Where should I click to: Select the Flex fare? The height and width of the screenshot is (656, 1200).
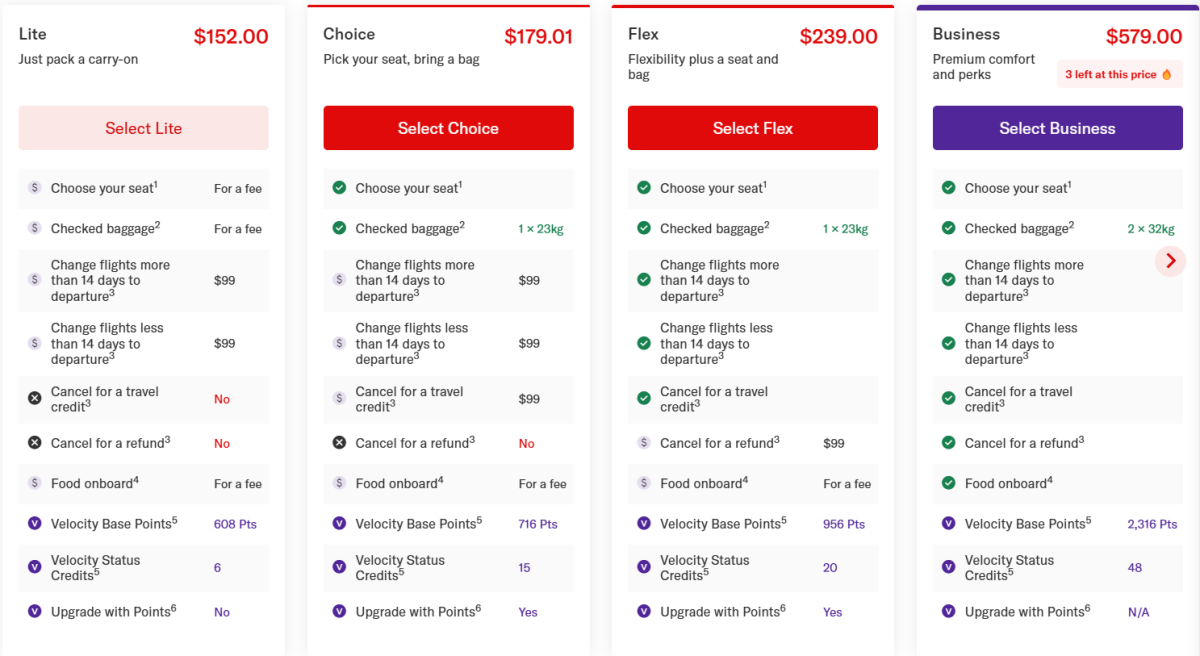(x=752, y=128)
